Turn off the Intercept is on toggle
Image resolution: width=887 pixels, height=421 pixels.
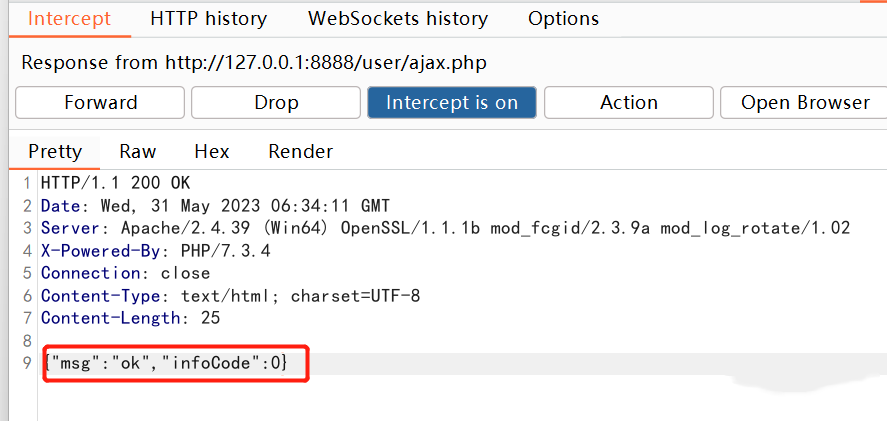click(x=452, y=102)
